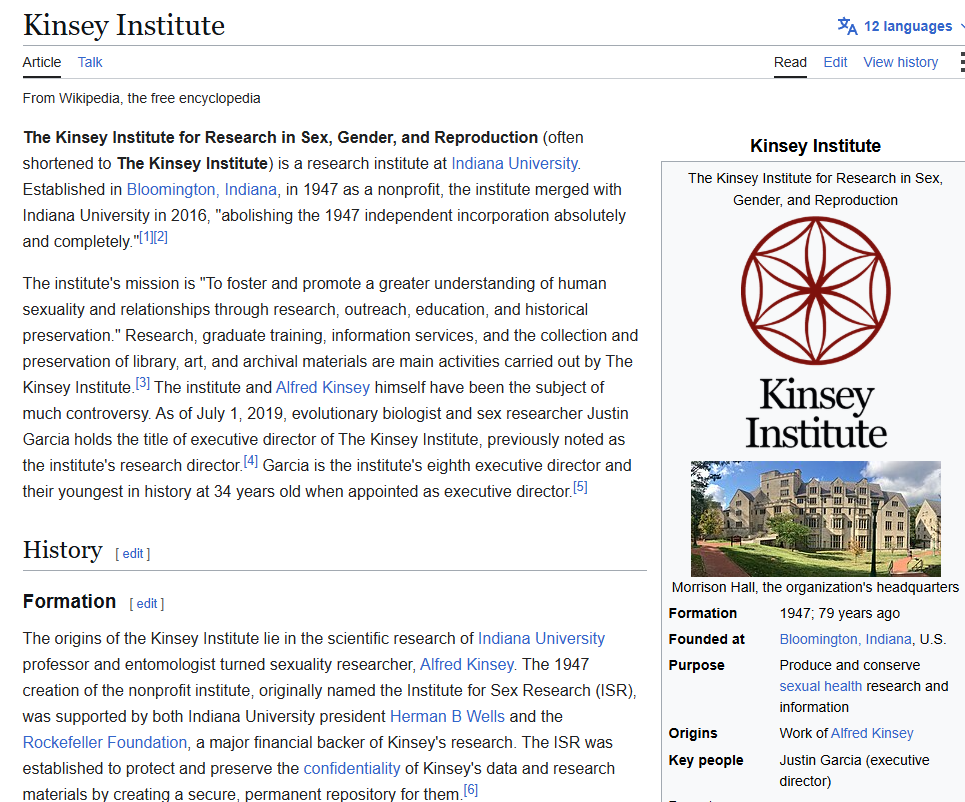Open the more options vertical dots menu
The height and width of the screenshot is (802, 965).
coord(962,62)
